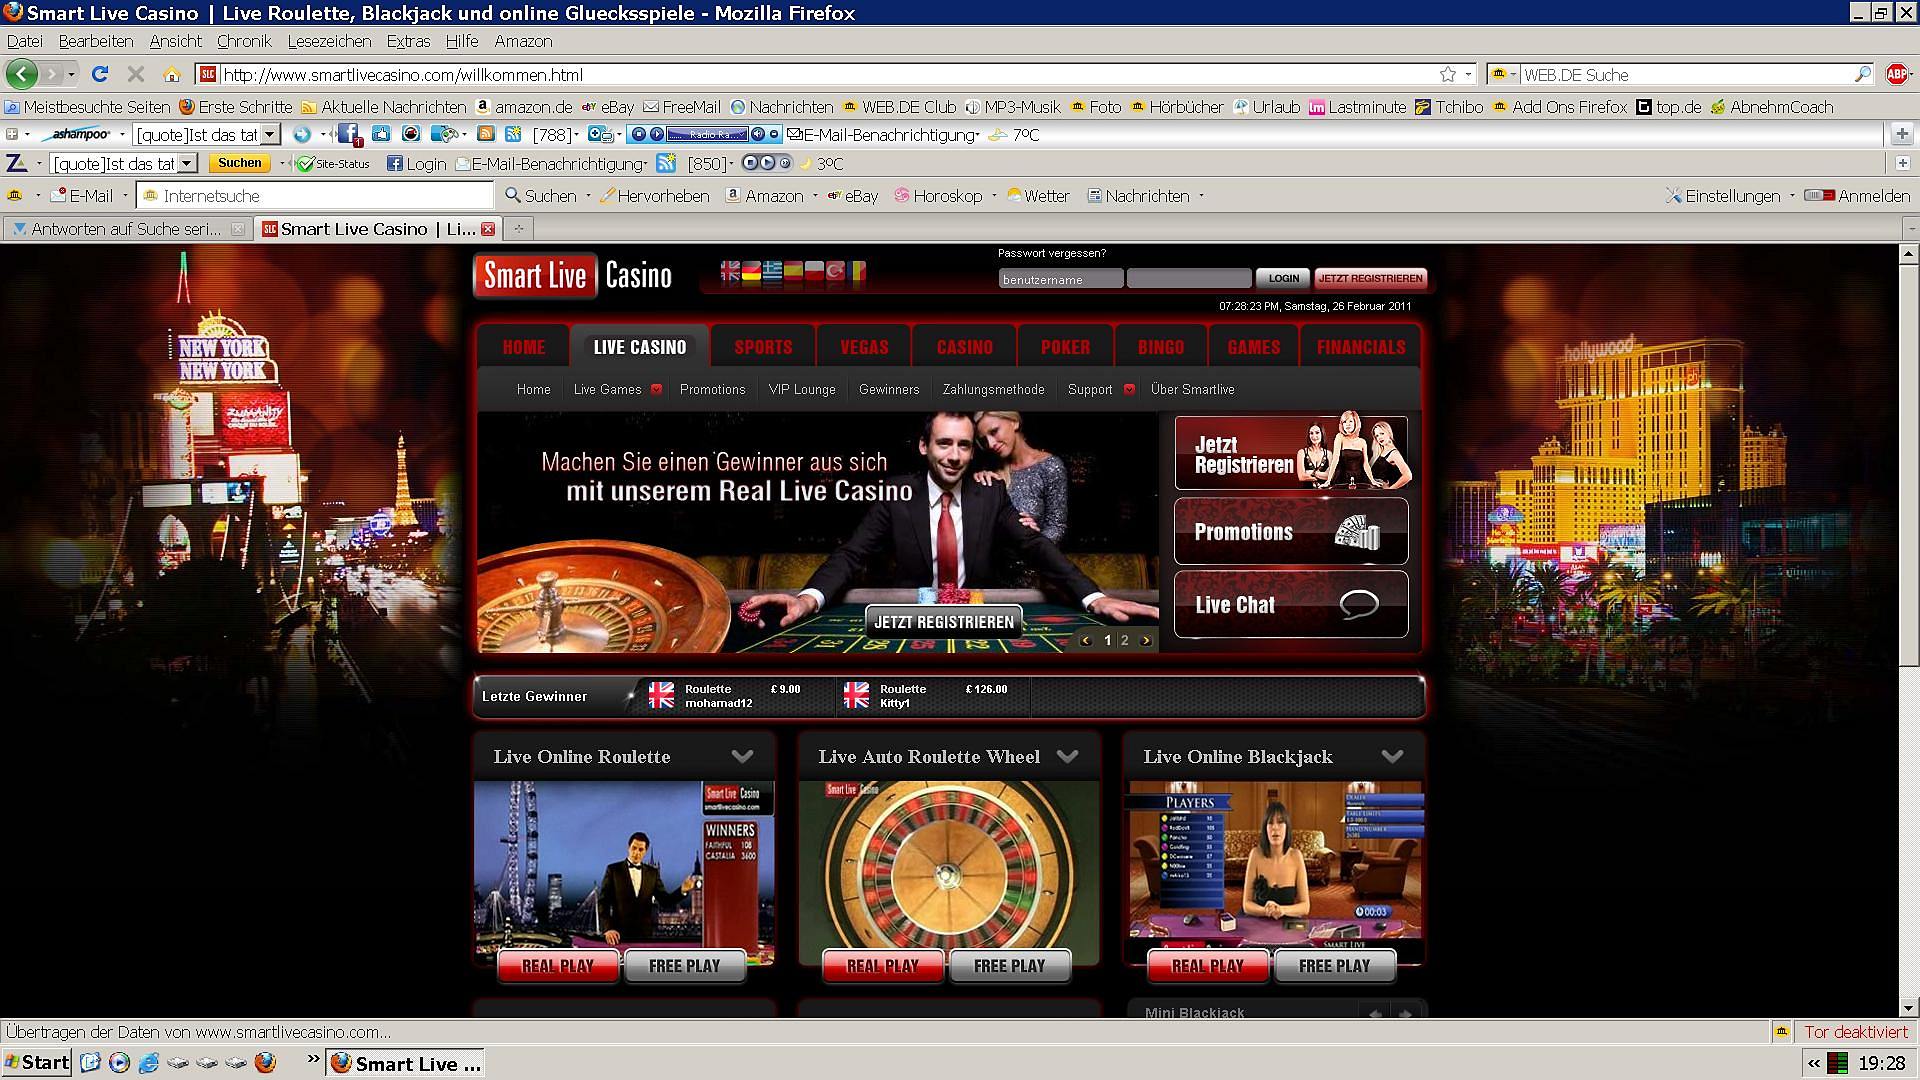Open the Ashampoo search box dropdown arrow
The image size is (1920, 1080).
point(270,134)
